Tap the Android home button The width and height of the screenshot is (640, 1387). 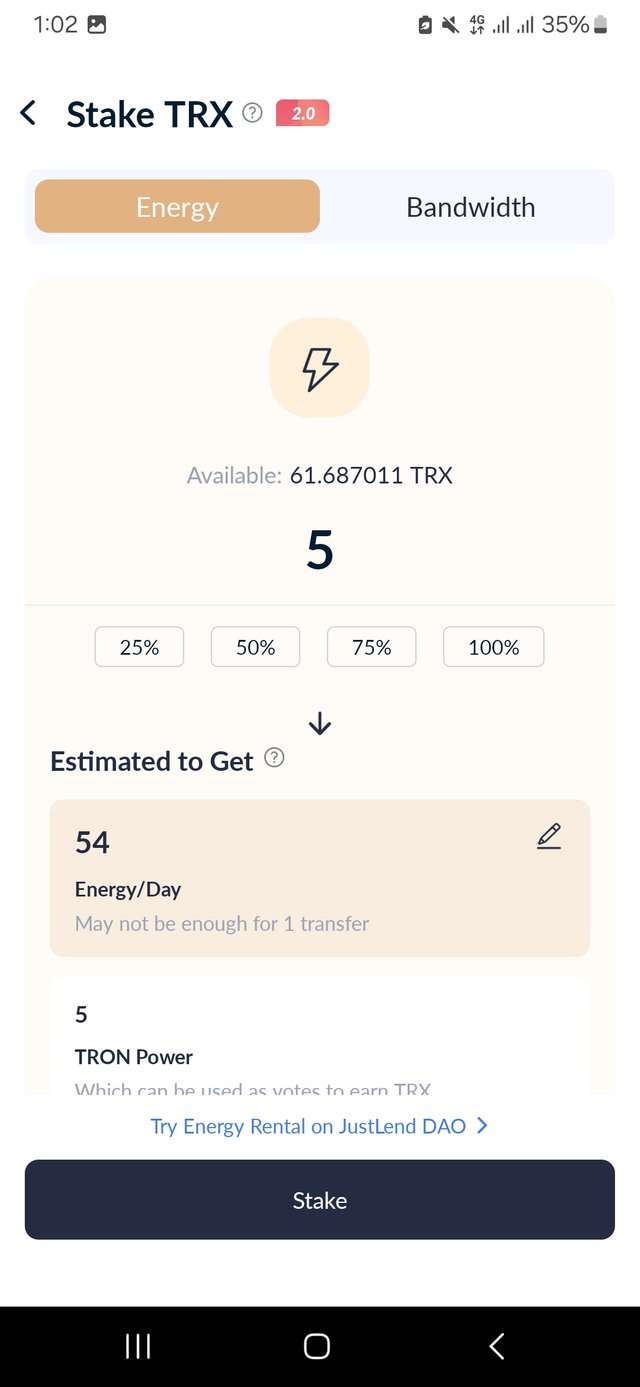(x=317, y=1346)
